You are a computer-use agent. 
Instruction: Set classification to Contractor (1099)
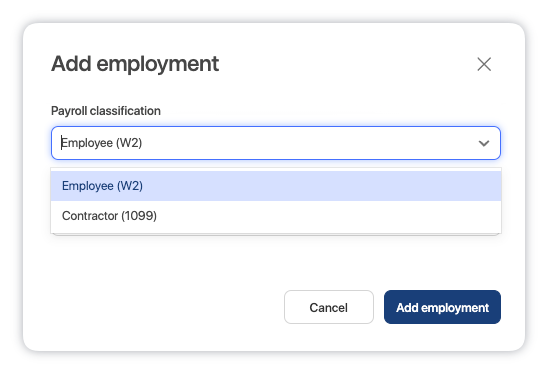pos(276,216)
